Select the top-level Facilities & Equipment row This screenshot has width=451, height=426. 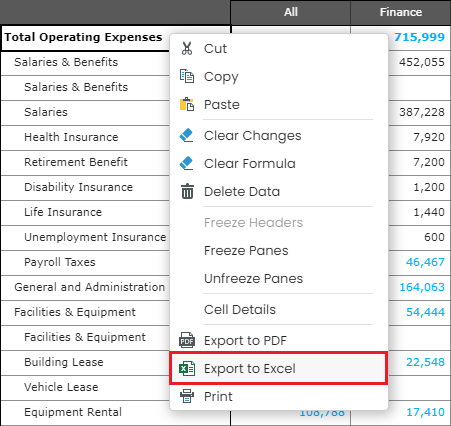(75, 312)
